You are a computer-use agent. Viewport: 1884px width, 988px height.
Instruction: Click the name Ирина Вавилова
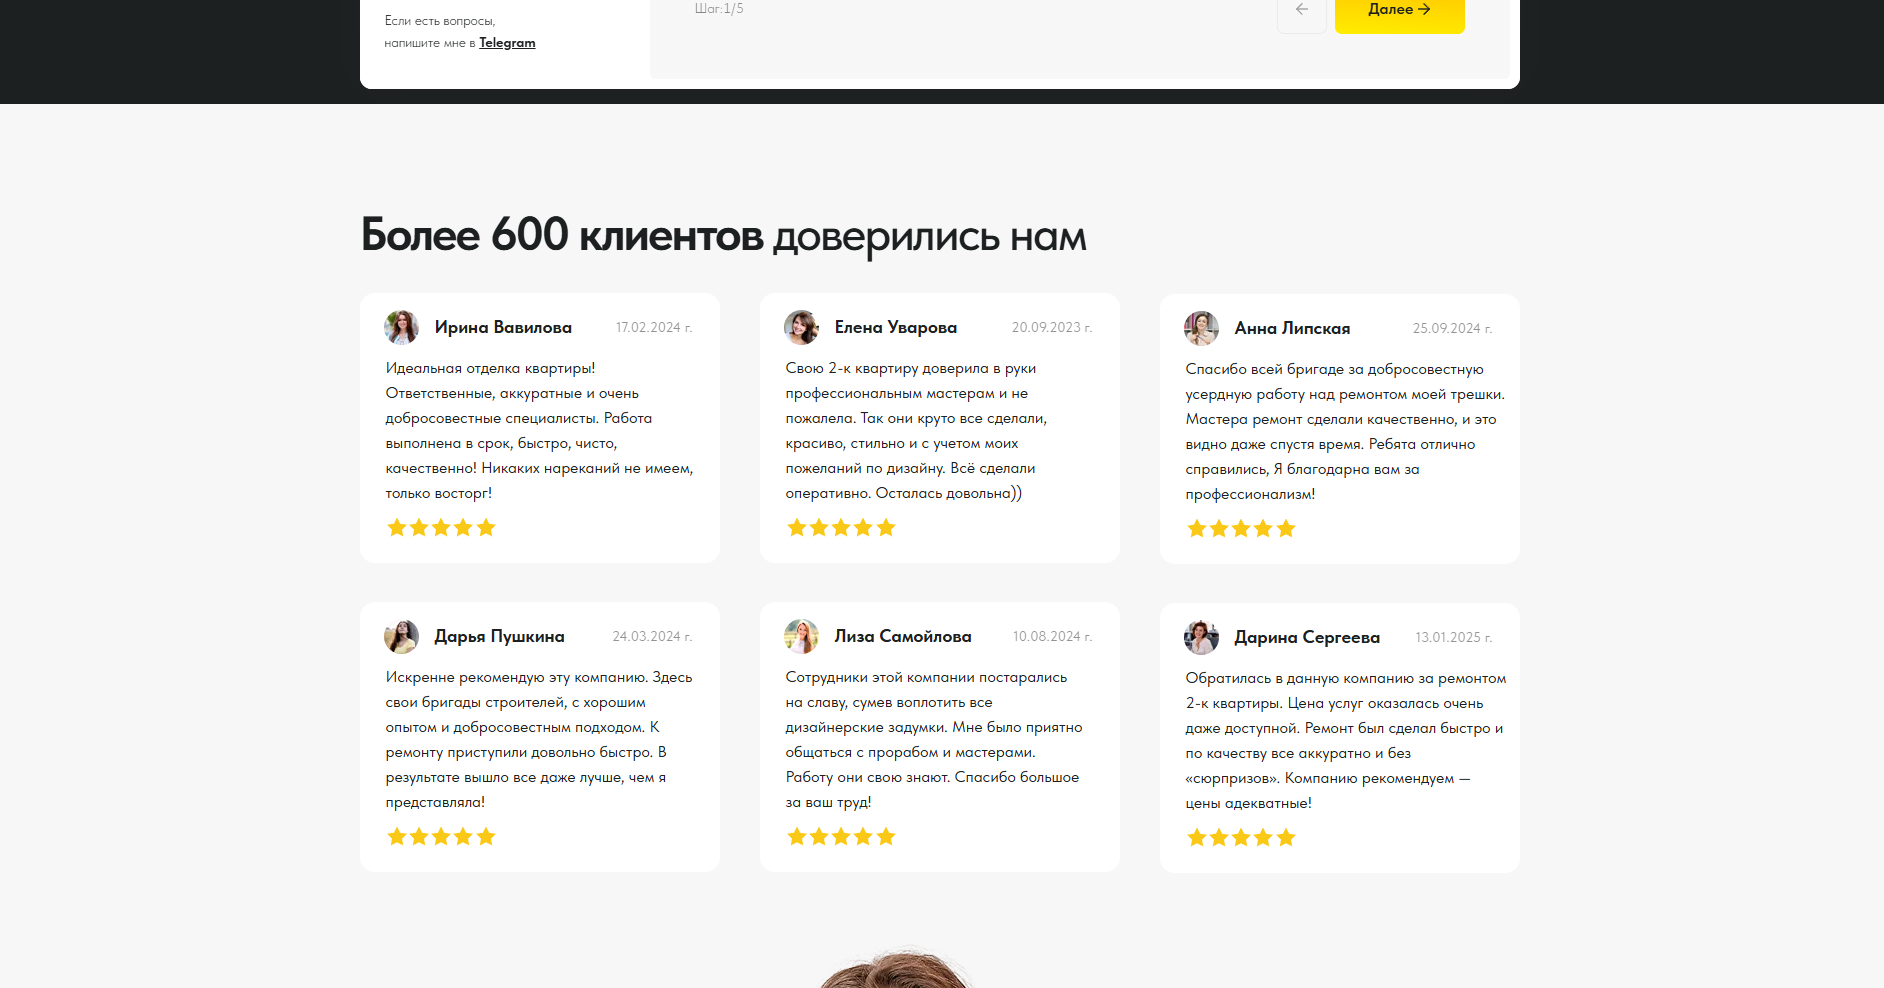click(x=503, y=327)
